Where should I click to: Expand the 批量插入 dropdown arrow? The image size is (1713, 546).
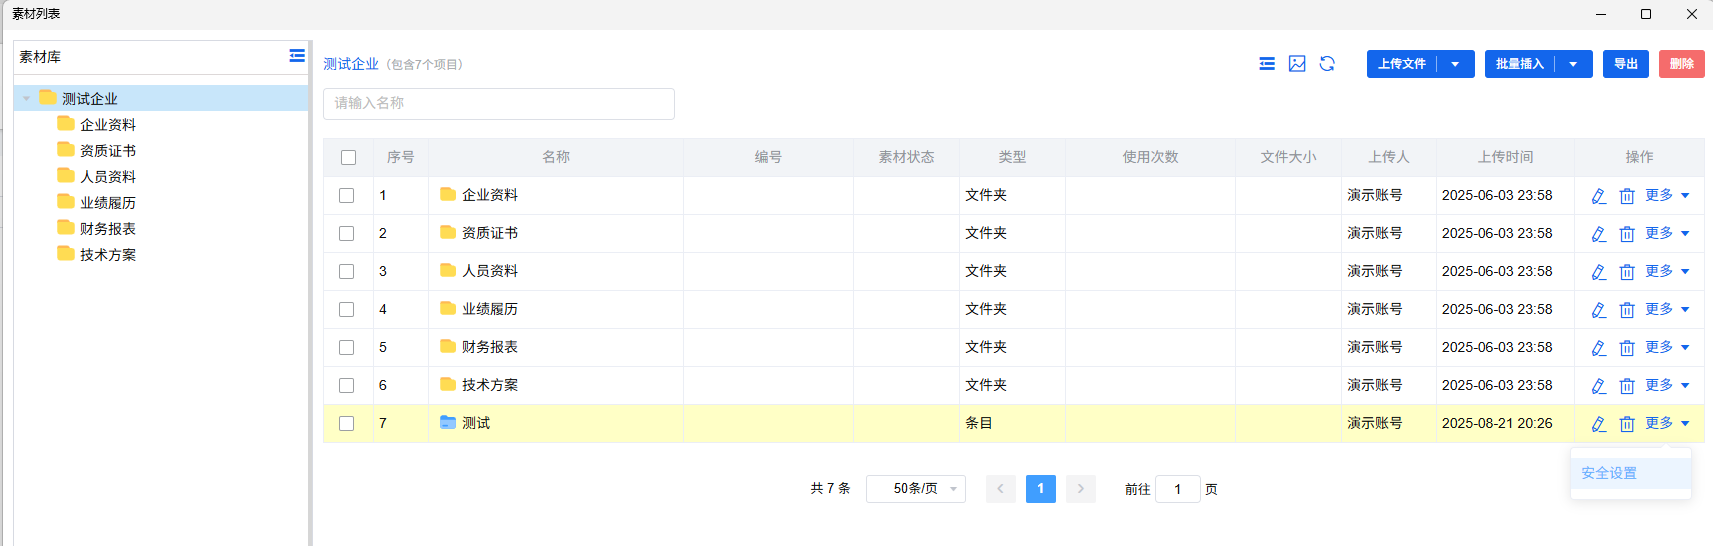[x=1573, y=64]
